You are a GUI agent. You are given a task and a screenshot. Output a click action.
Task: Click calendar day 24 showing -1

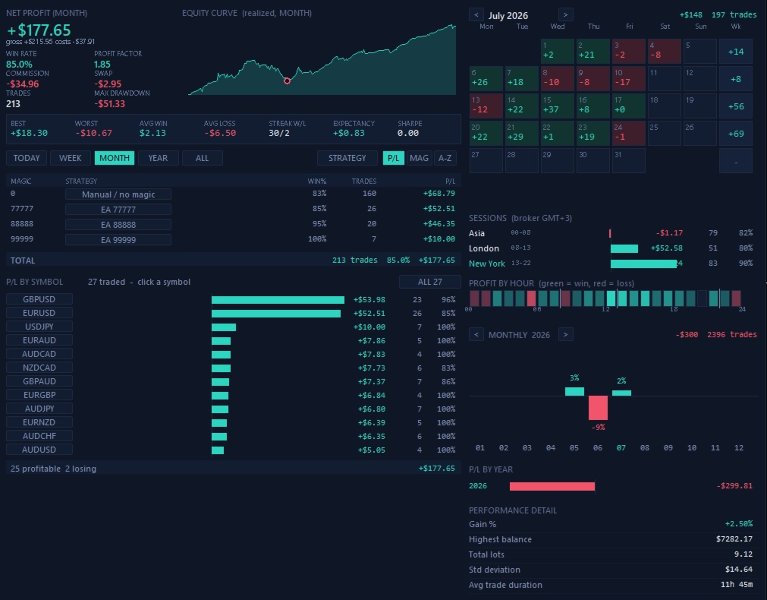[629, 133]
